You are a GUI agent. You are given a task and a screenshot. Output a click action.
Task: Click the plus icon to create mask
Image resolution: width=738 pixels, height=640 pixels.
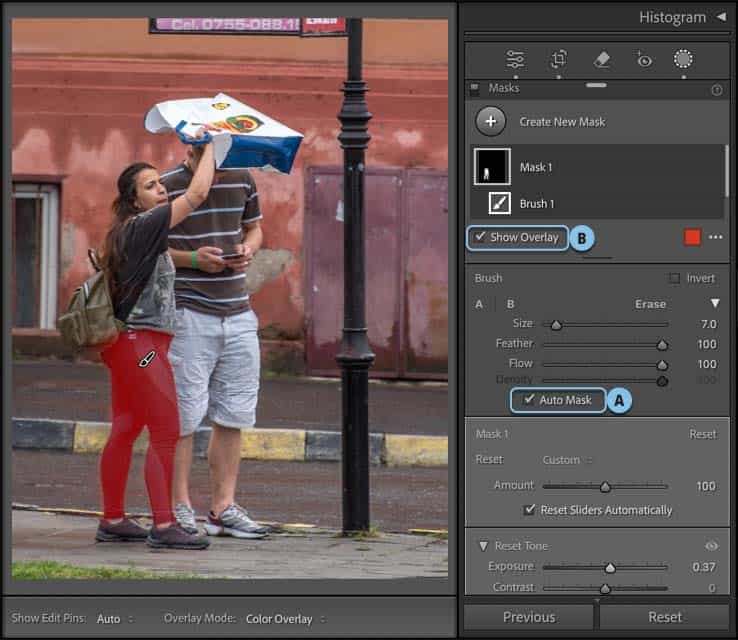(490, 121)
